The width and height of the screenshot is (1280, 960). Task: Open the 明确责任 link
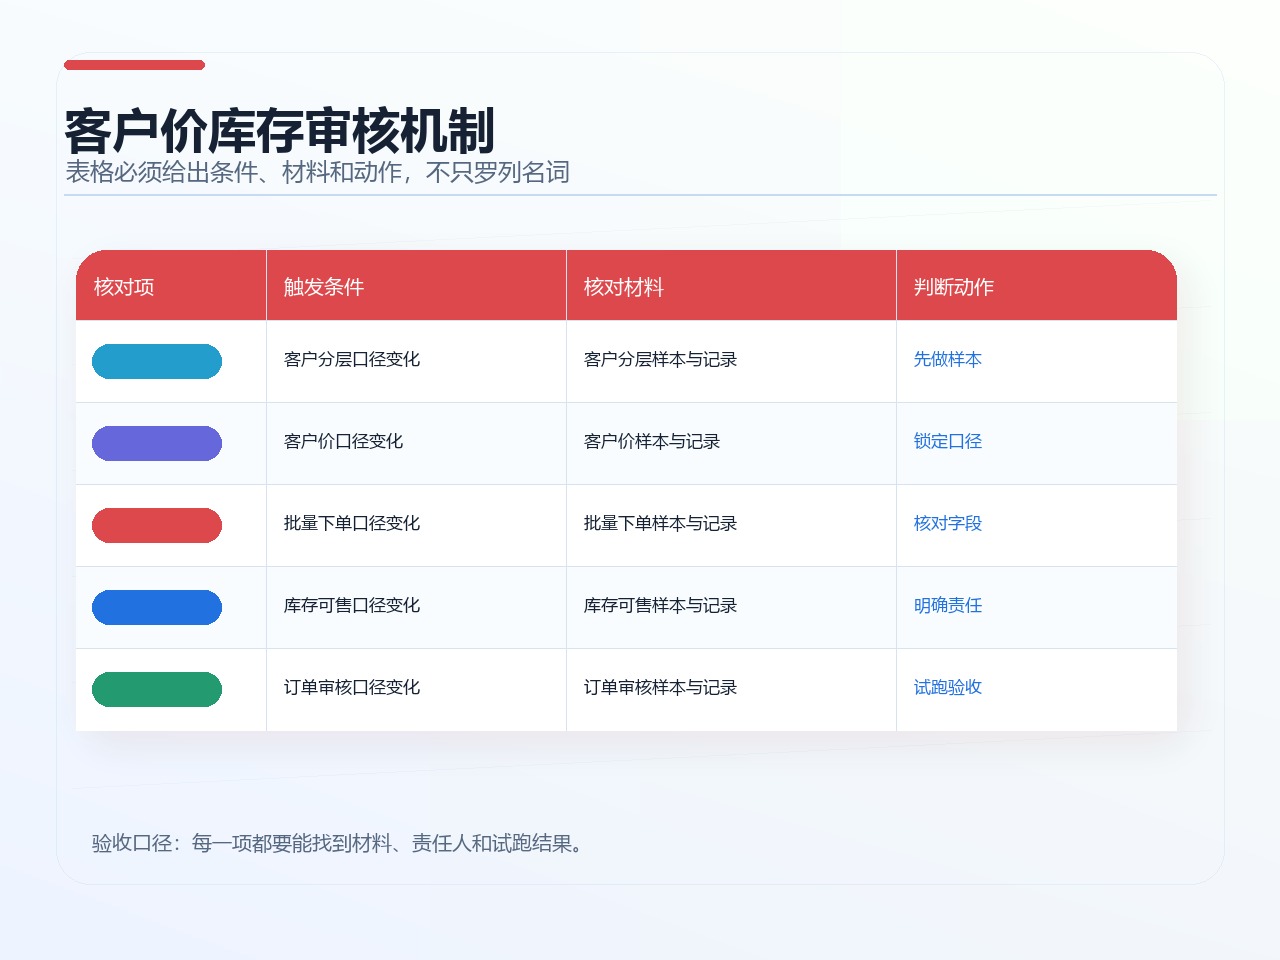(948, 605)
